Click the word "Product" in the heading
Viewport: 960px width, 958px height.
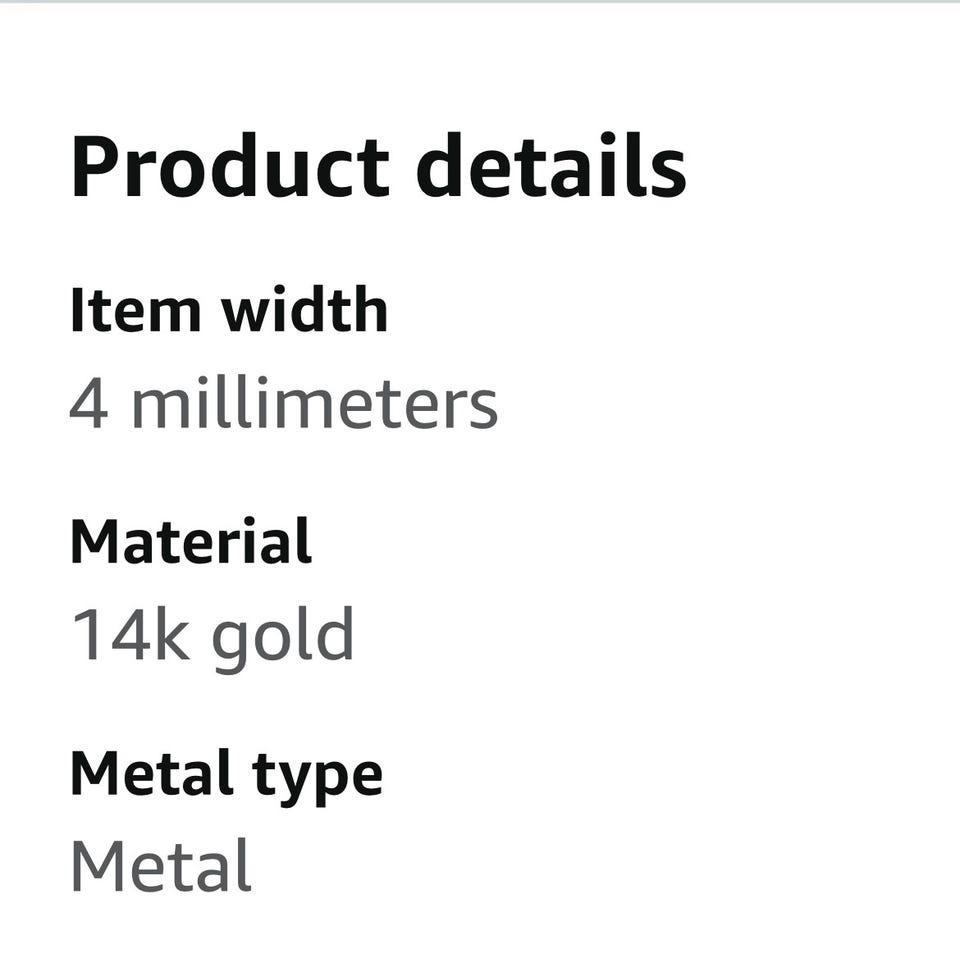point(229,168)
